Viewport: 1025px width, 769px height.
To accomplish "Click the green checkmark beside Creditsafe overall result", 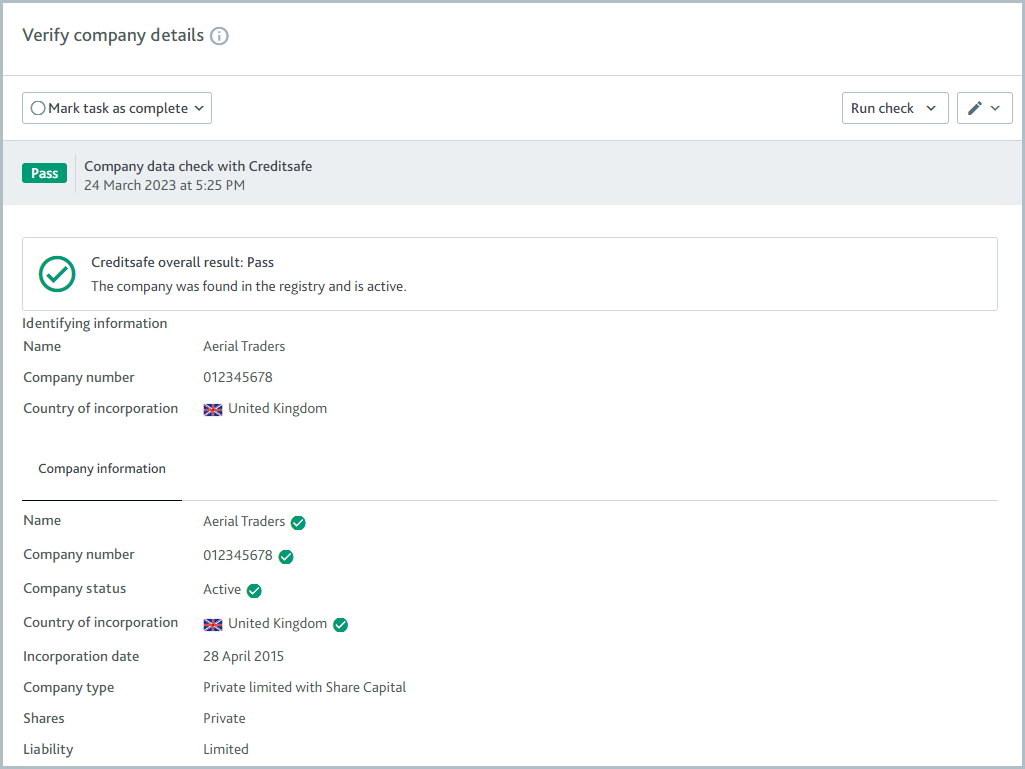I will coord(57,273).
